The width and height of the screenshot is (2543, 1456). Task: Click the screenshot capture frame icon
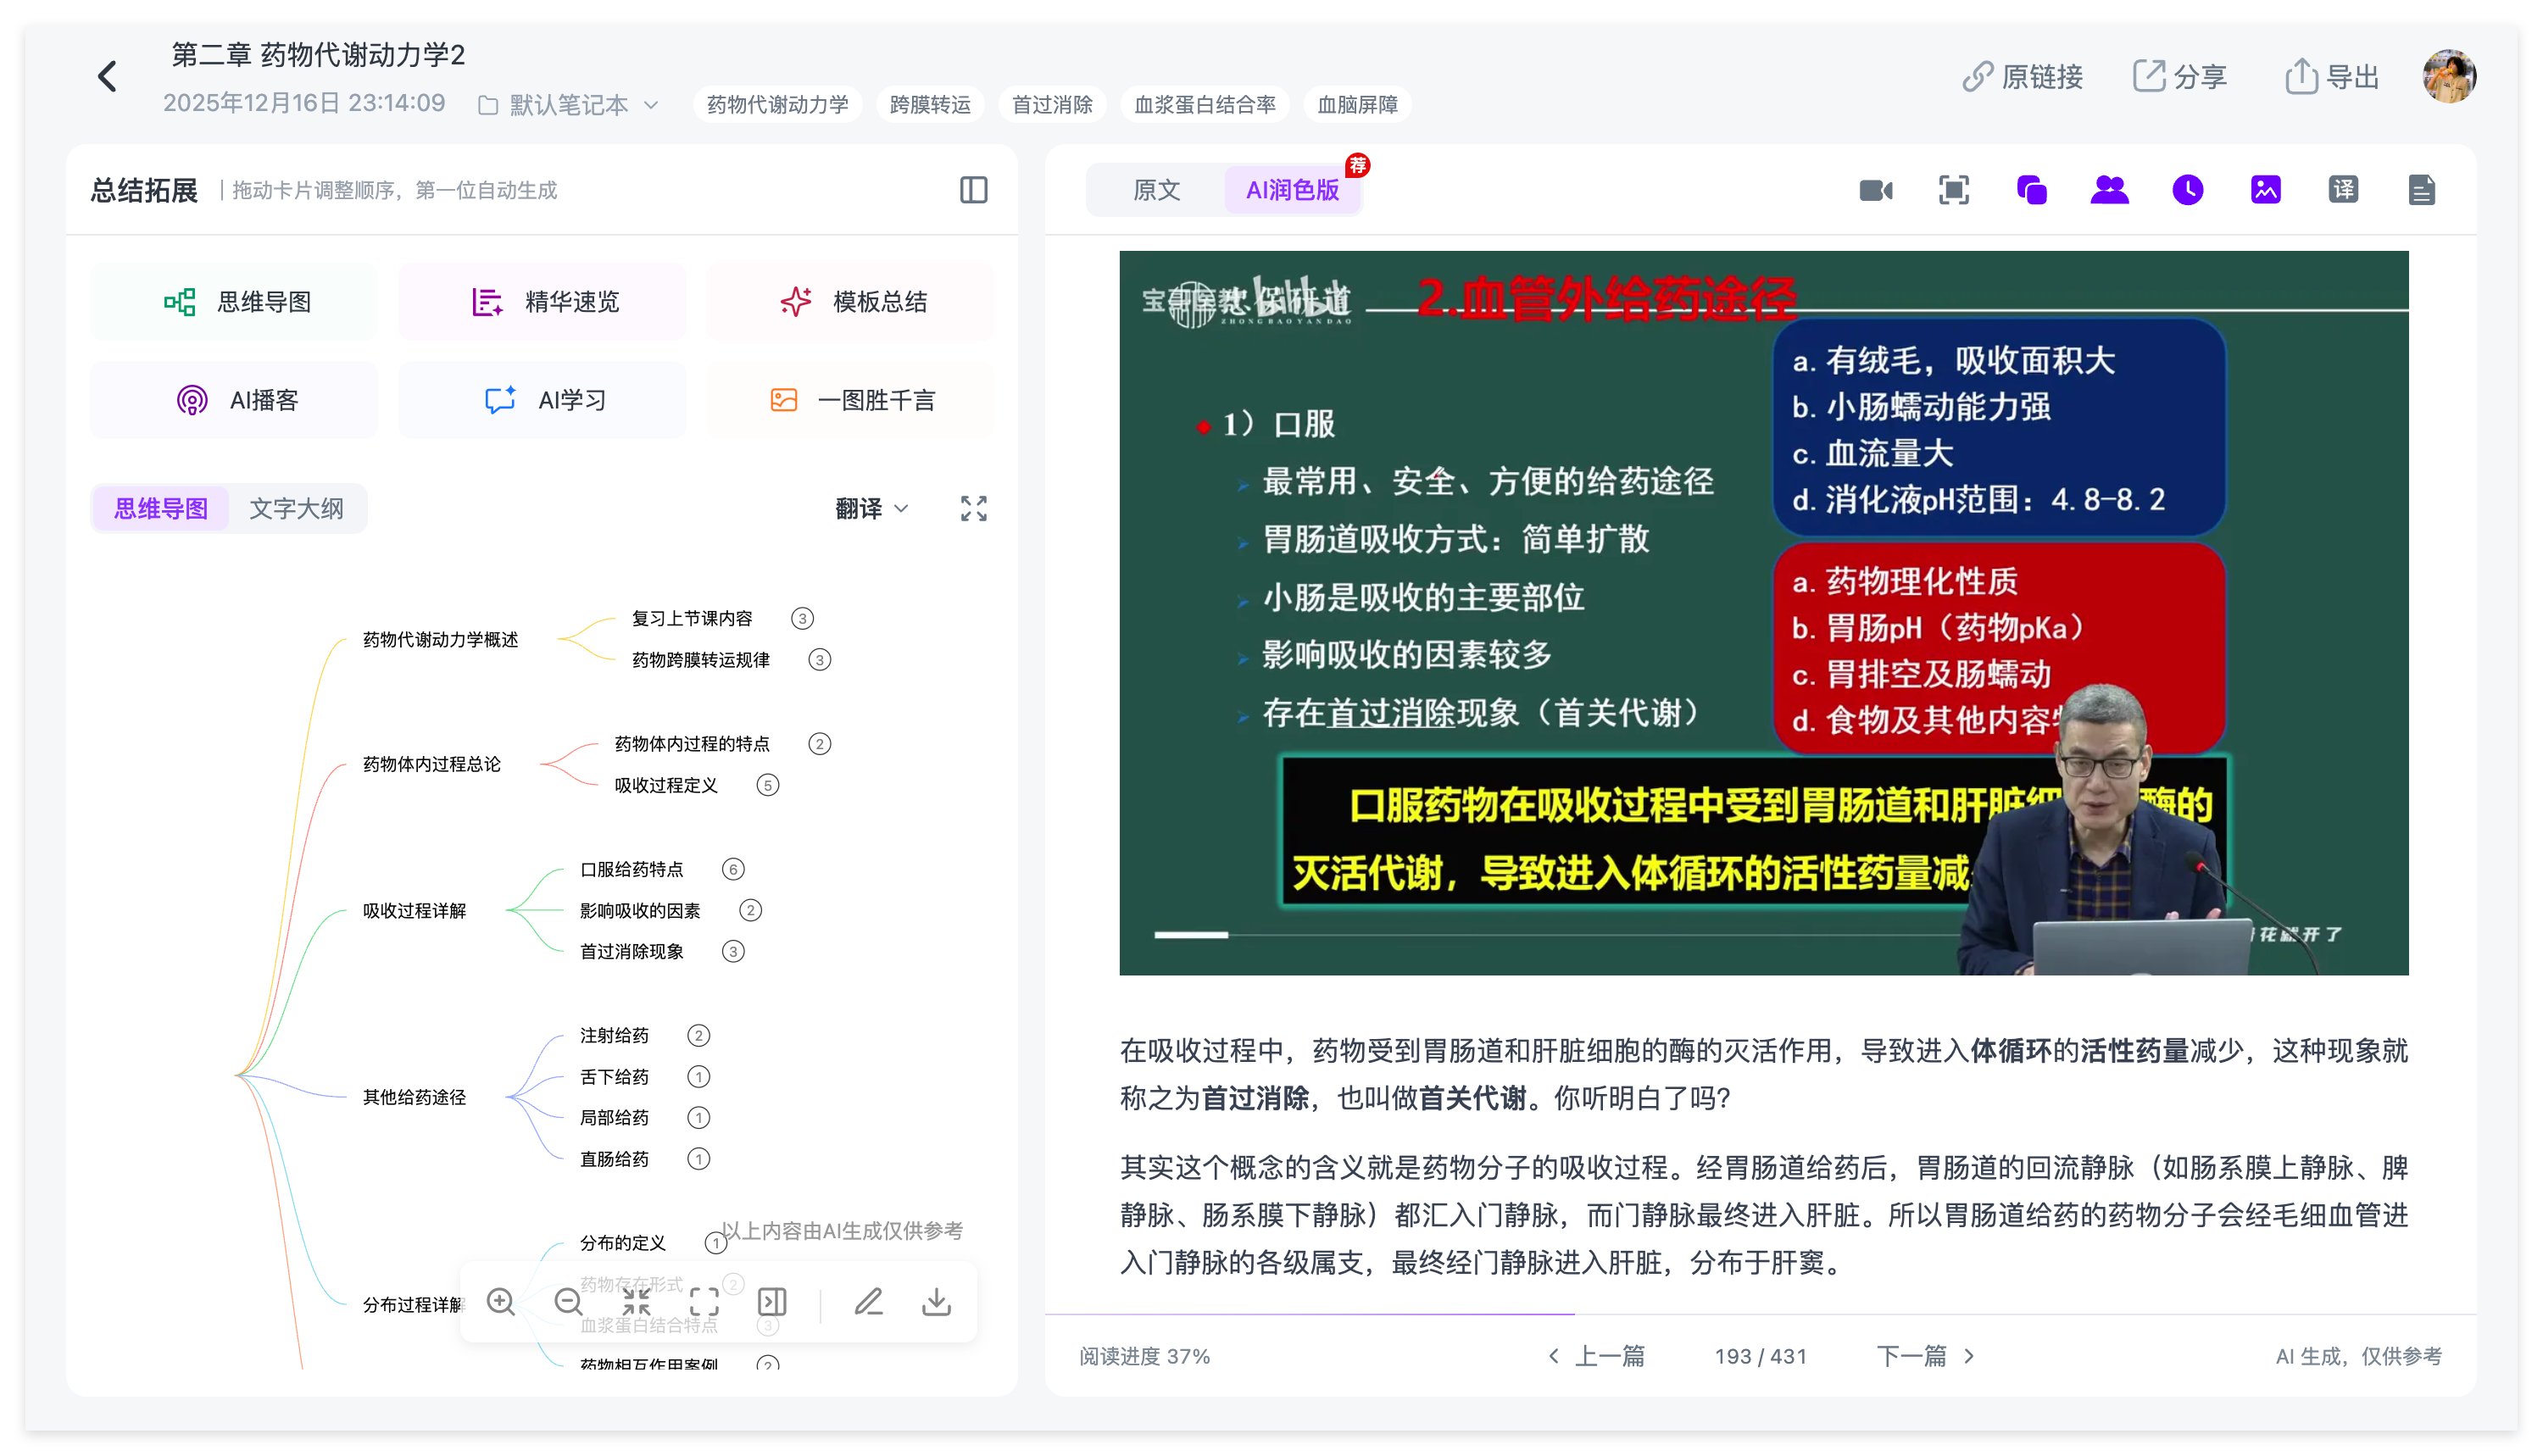(x=1953, y=190)
